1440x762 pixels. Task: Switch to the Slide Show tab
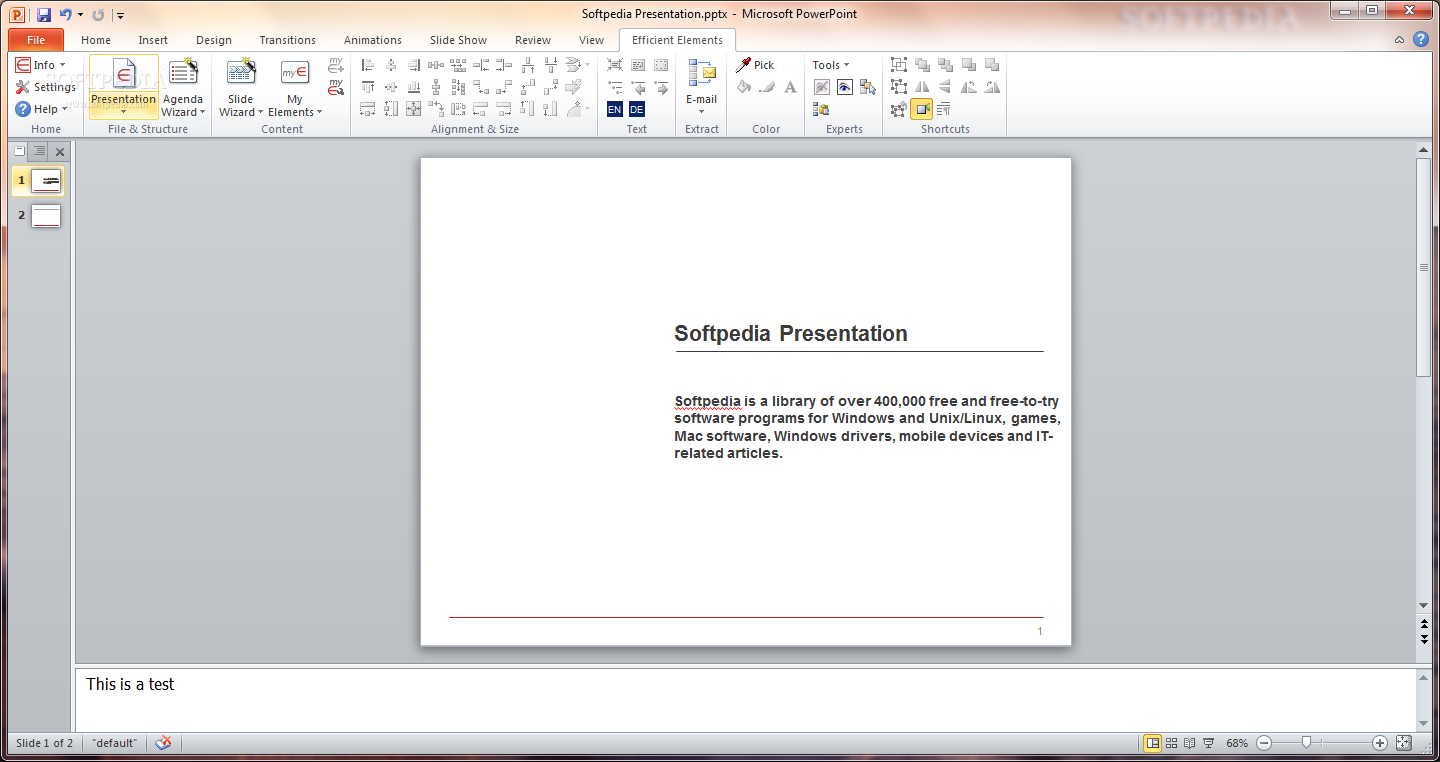pos(459,40)
